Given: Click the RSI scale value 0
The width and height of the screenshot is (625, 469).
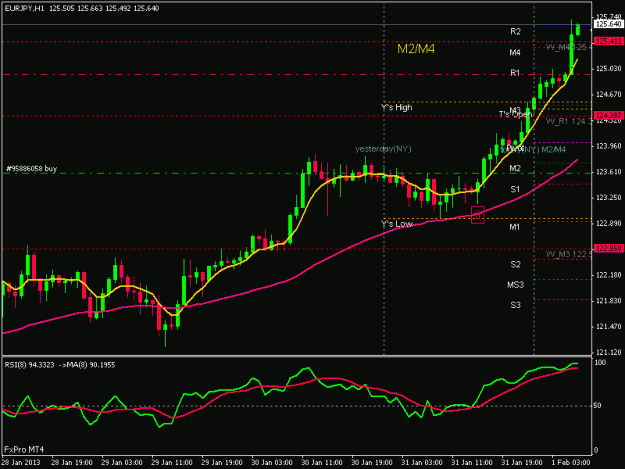Looking at the screenshot, I should 596,450.
